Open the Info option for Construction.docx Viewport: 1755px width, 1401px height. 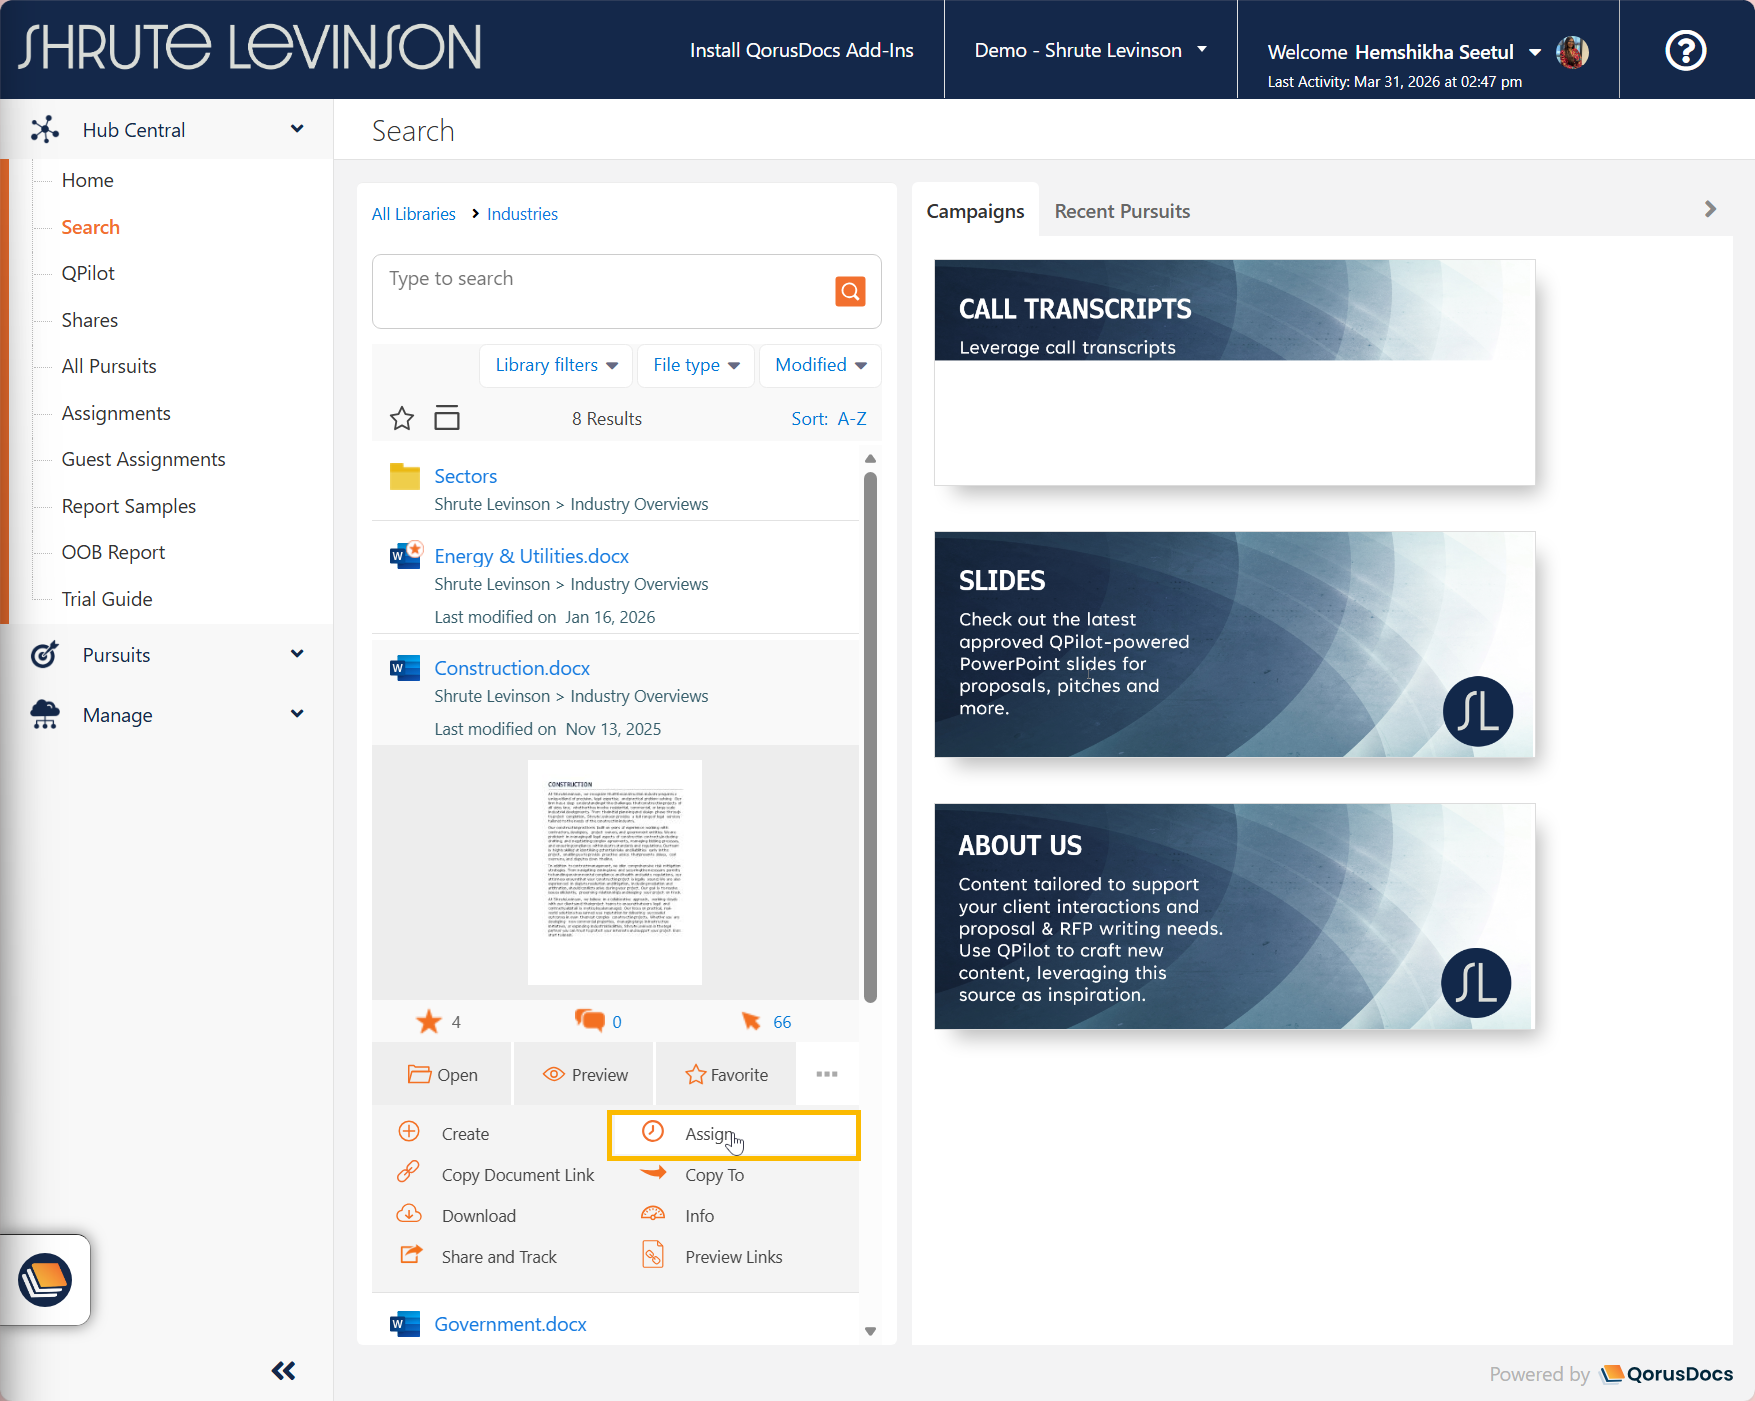[x=699, y=1216]
